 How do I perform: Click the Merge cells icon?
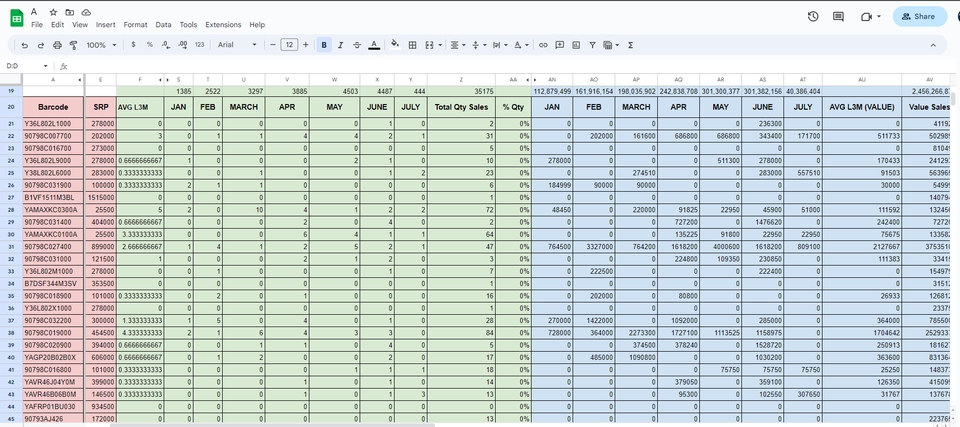pyautogui.click(x=429, y=45)
